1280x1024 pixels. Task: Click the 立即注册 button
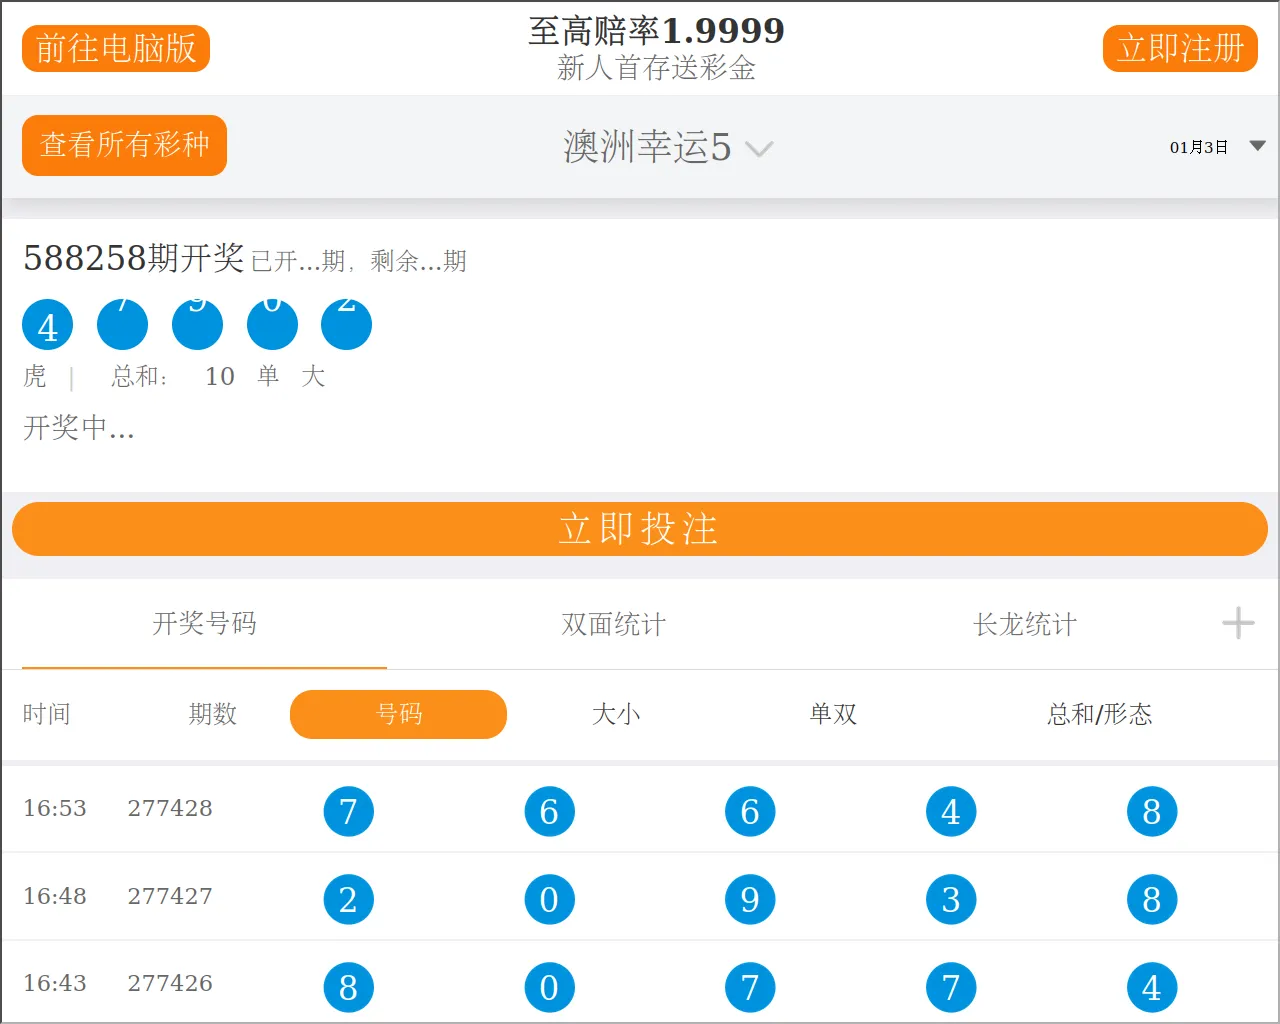click(x=1180, y=48)
